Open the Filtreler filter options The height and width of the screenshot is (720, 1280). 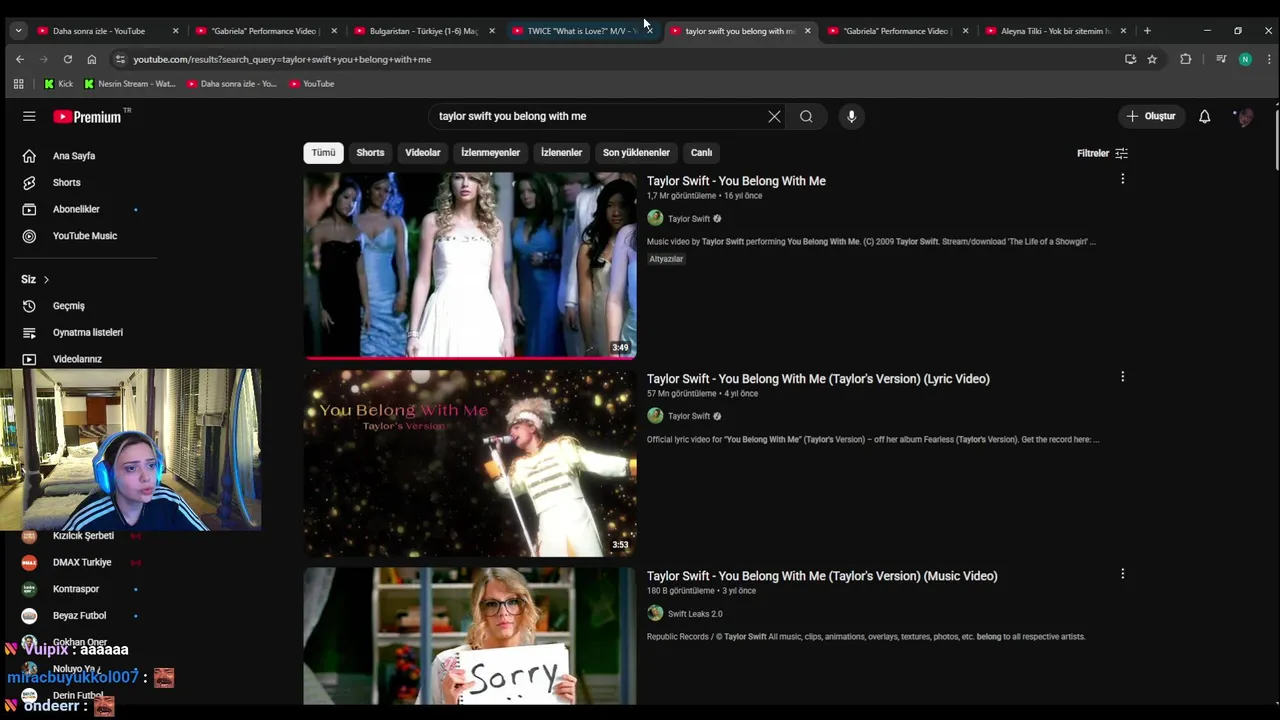[1102, 153]
